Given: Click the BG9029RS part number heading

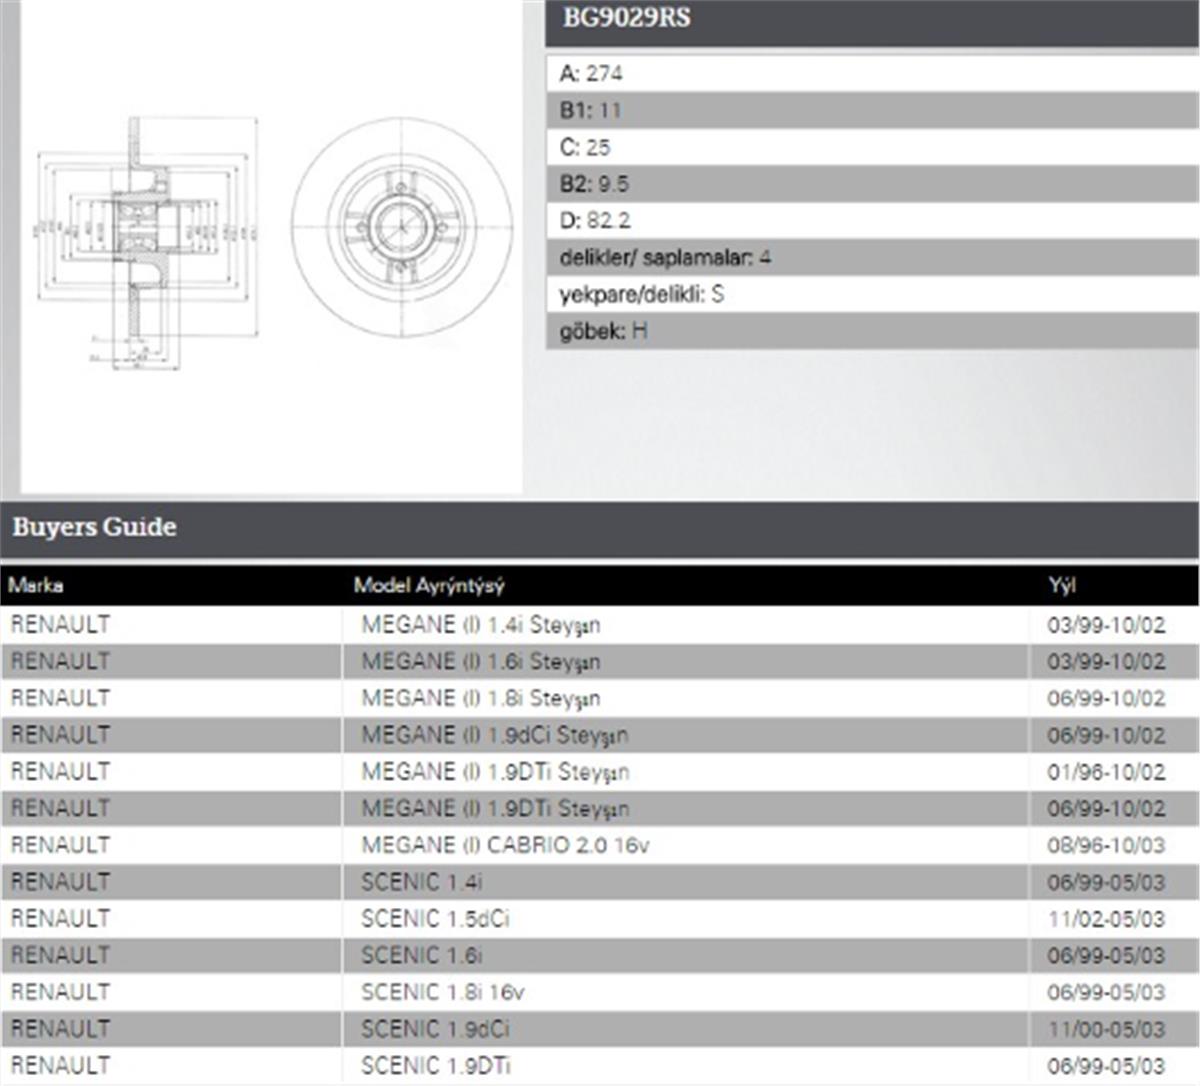Looking at the screenshot, I should tap(626, 18).
